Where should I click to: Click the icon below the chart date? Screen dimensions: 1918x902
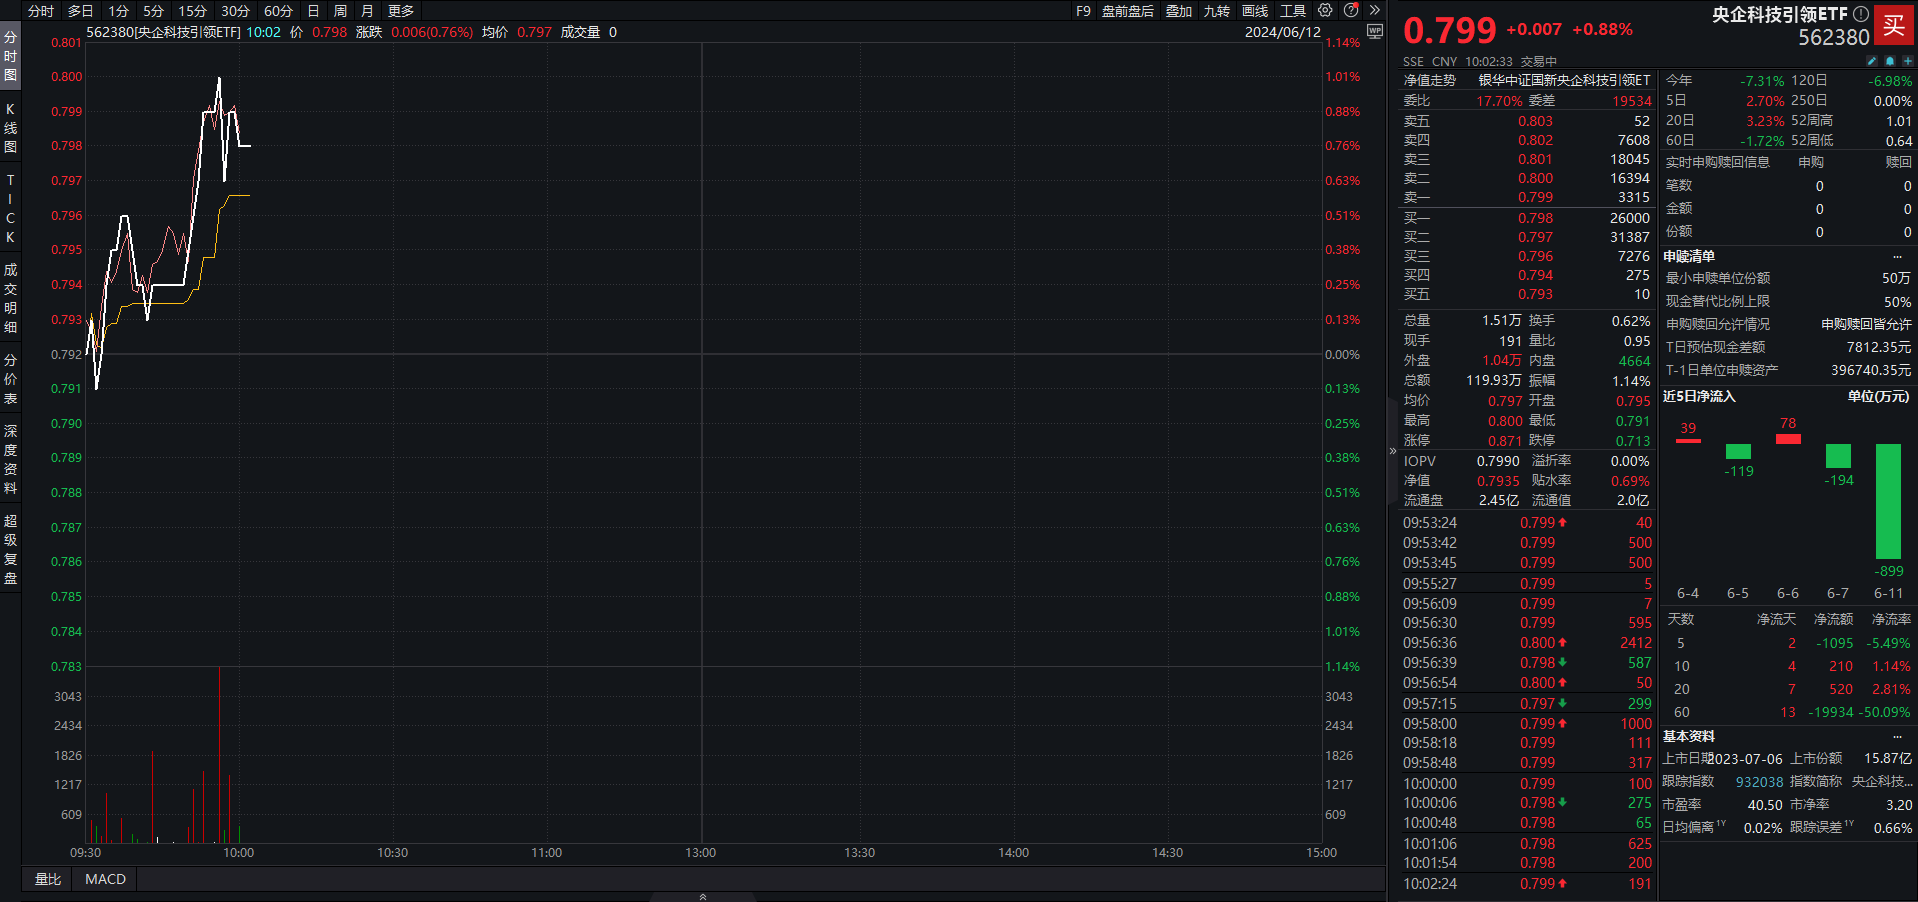click(1375, 32)
